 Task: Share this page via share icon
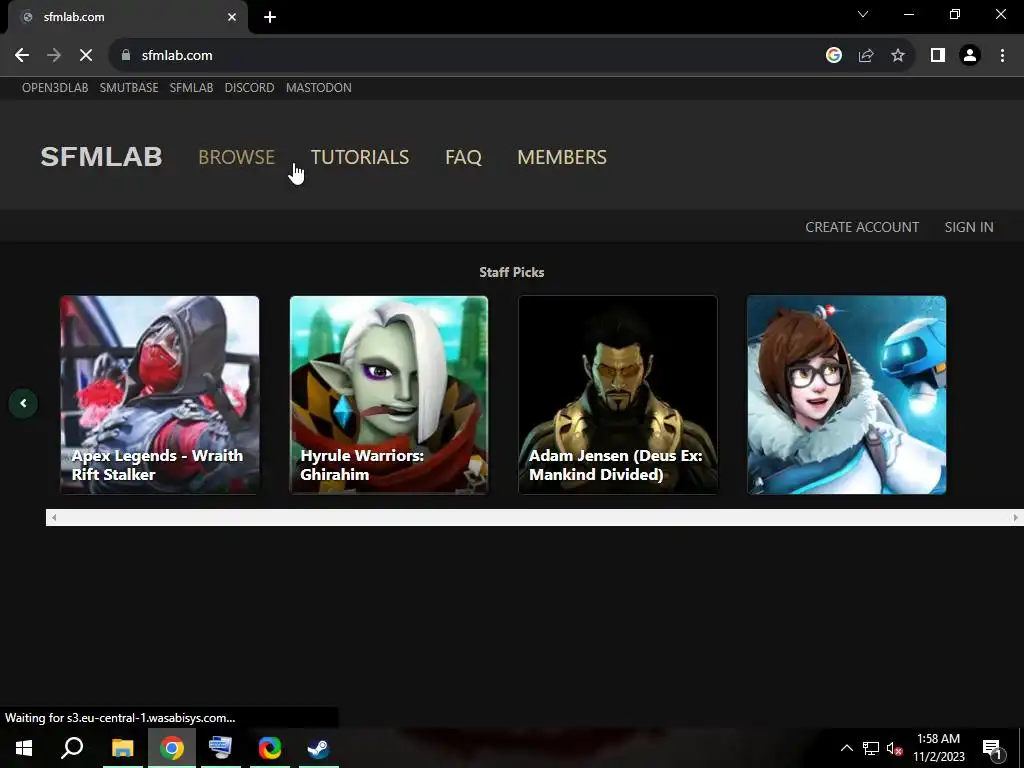click(866, 56)
